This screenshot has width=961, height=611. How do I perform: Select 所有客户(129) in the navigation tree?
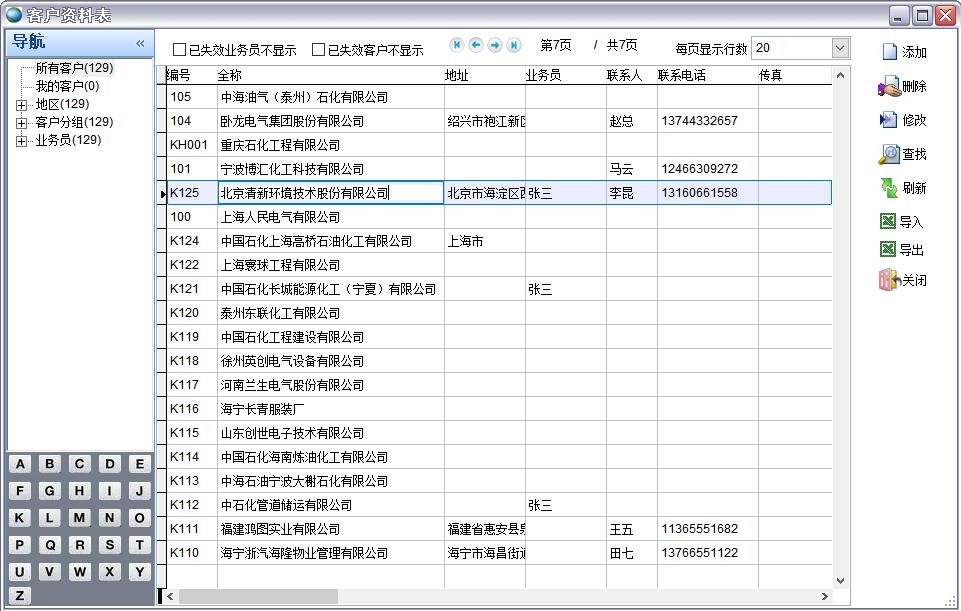tap(74, 68)
